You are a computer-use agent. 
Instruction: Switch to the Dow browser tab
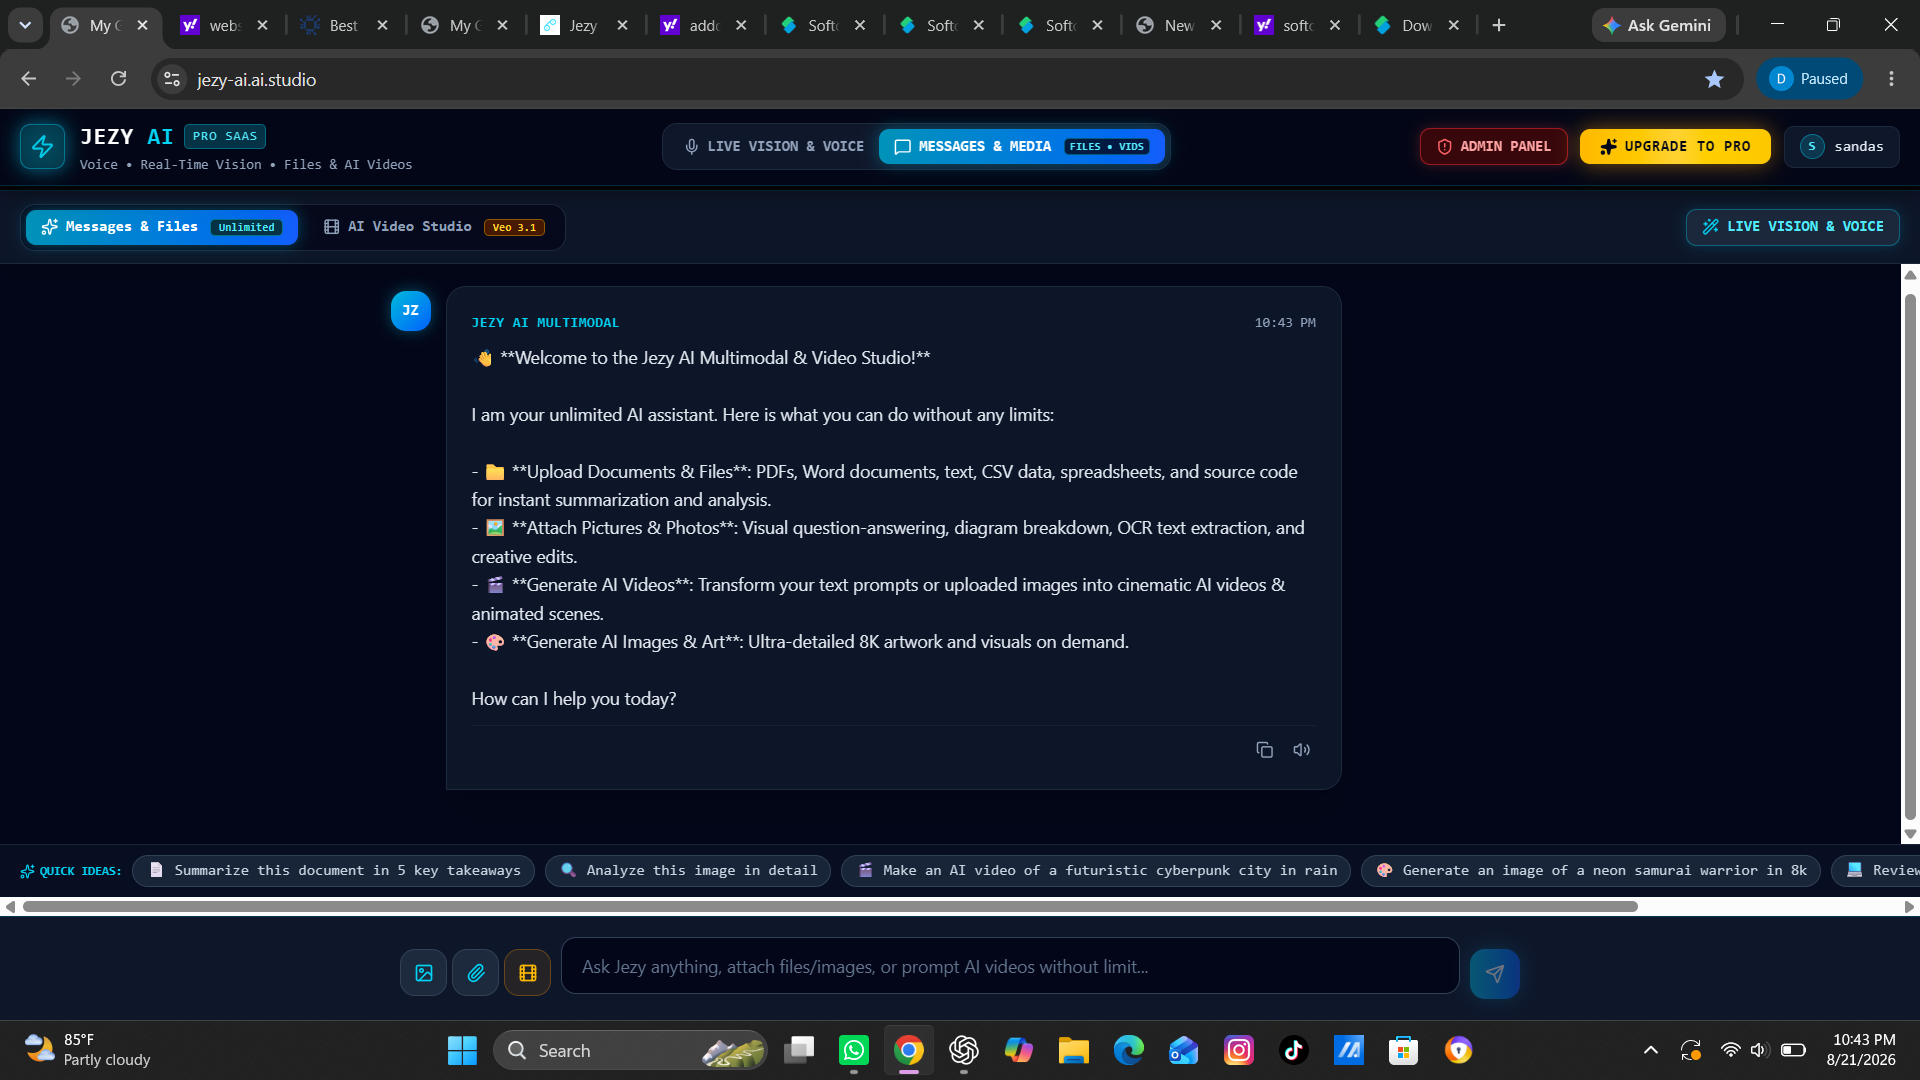tap(1416, 25)
